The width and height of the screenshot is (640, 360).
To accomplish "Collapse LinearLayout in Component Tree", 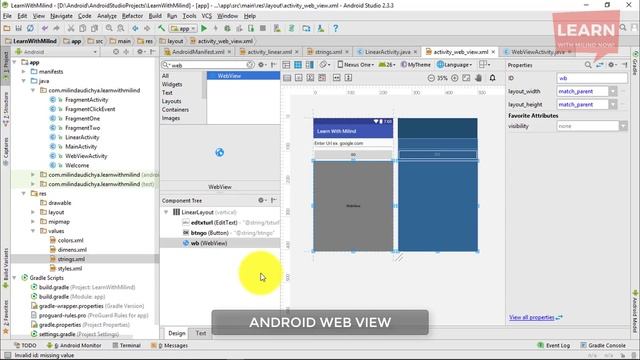I will [166, 212].
